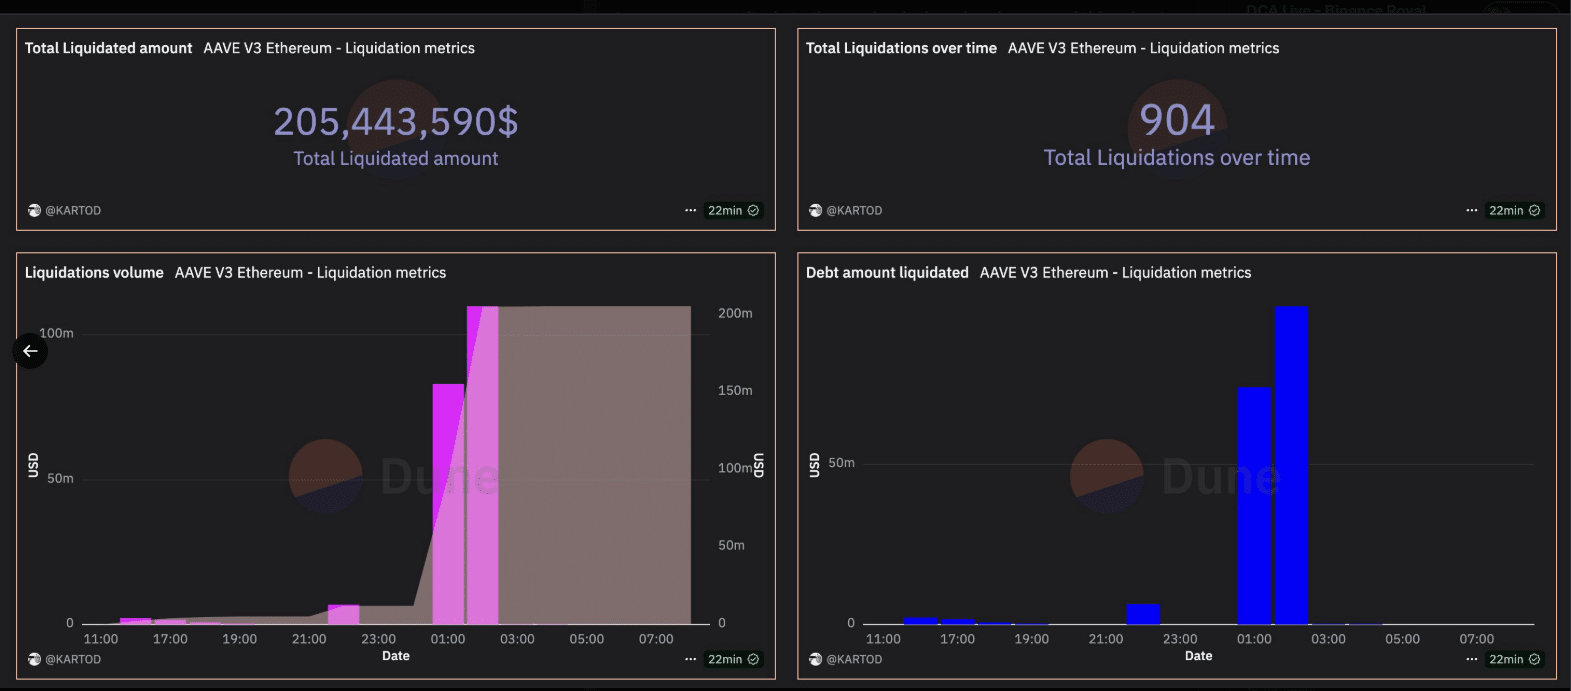Expand three-dot options in Liquidations volume panel

[690, 660]
